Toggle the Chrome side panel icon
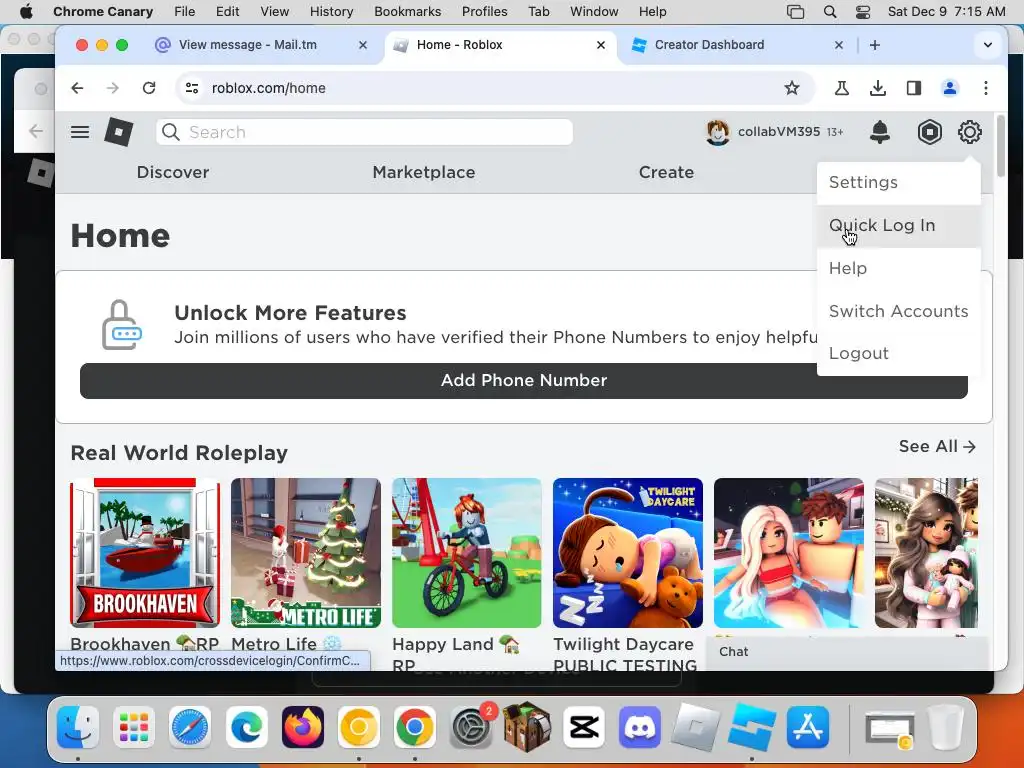 pos(914,88)
